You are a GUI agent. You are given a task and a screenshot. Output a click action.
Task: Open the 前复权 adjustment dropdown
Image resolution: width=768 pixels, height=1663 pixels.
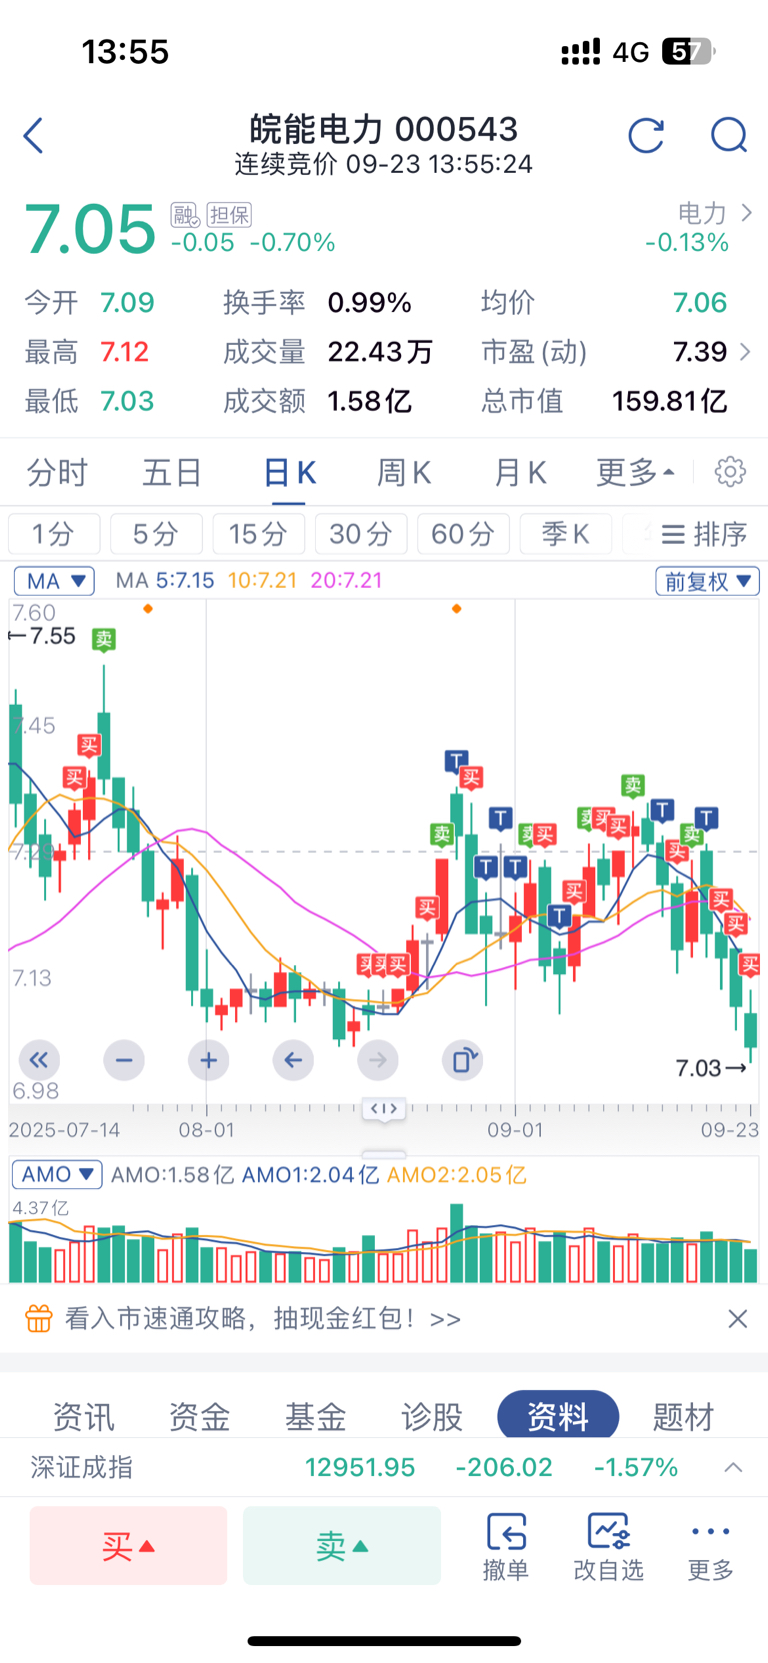coord(707,581)
